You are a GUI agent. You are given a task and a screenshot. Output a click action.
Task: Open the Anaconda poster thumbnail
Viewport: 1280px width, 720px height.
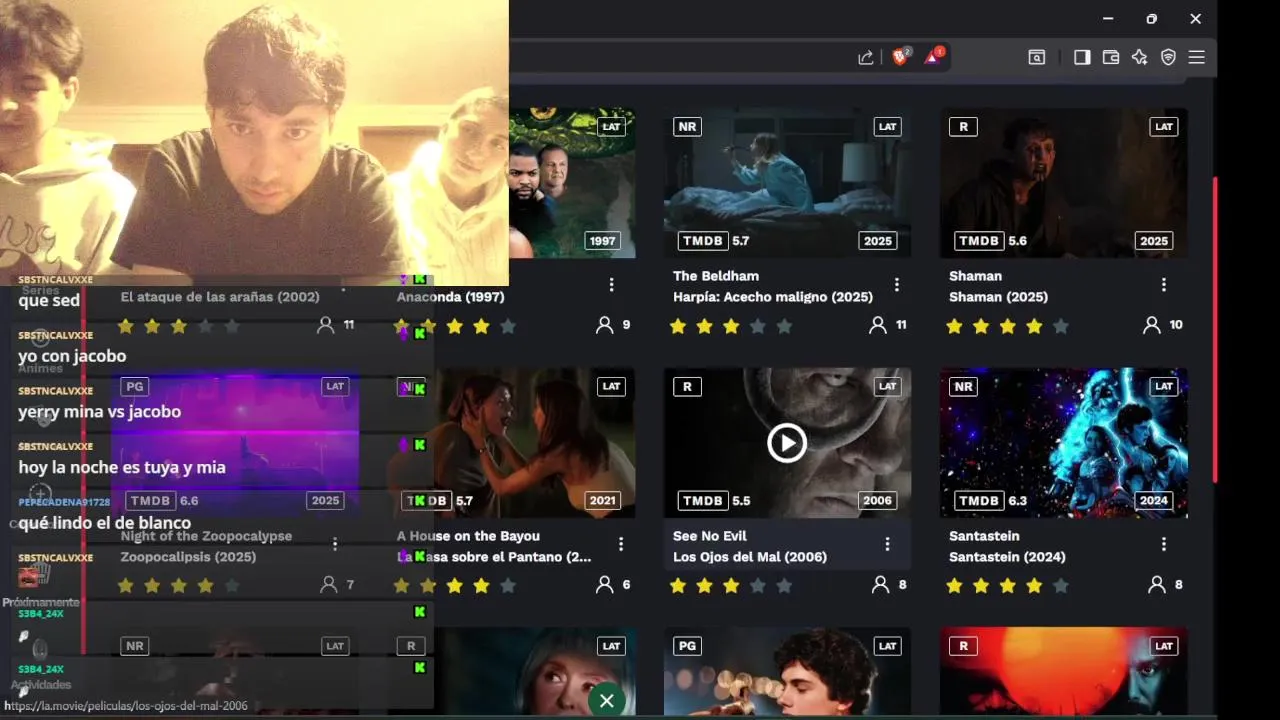pyautogui.click(x=572, y=183)
